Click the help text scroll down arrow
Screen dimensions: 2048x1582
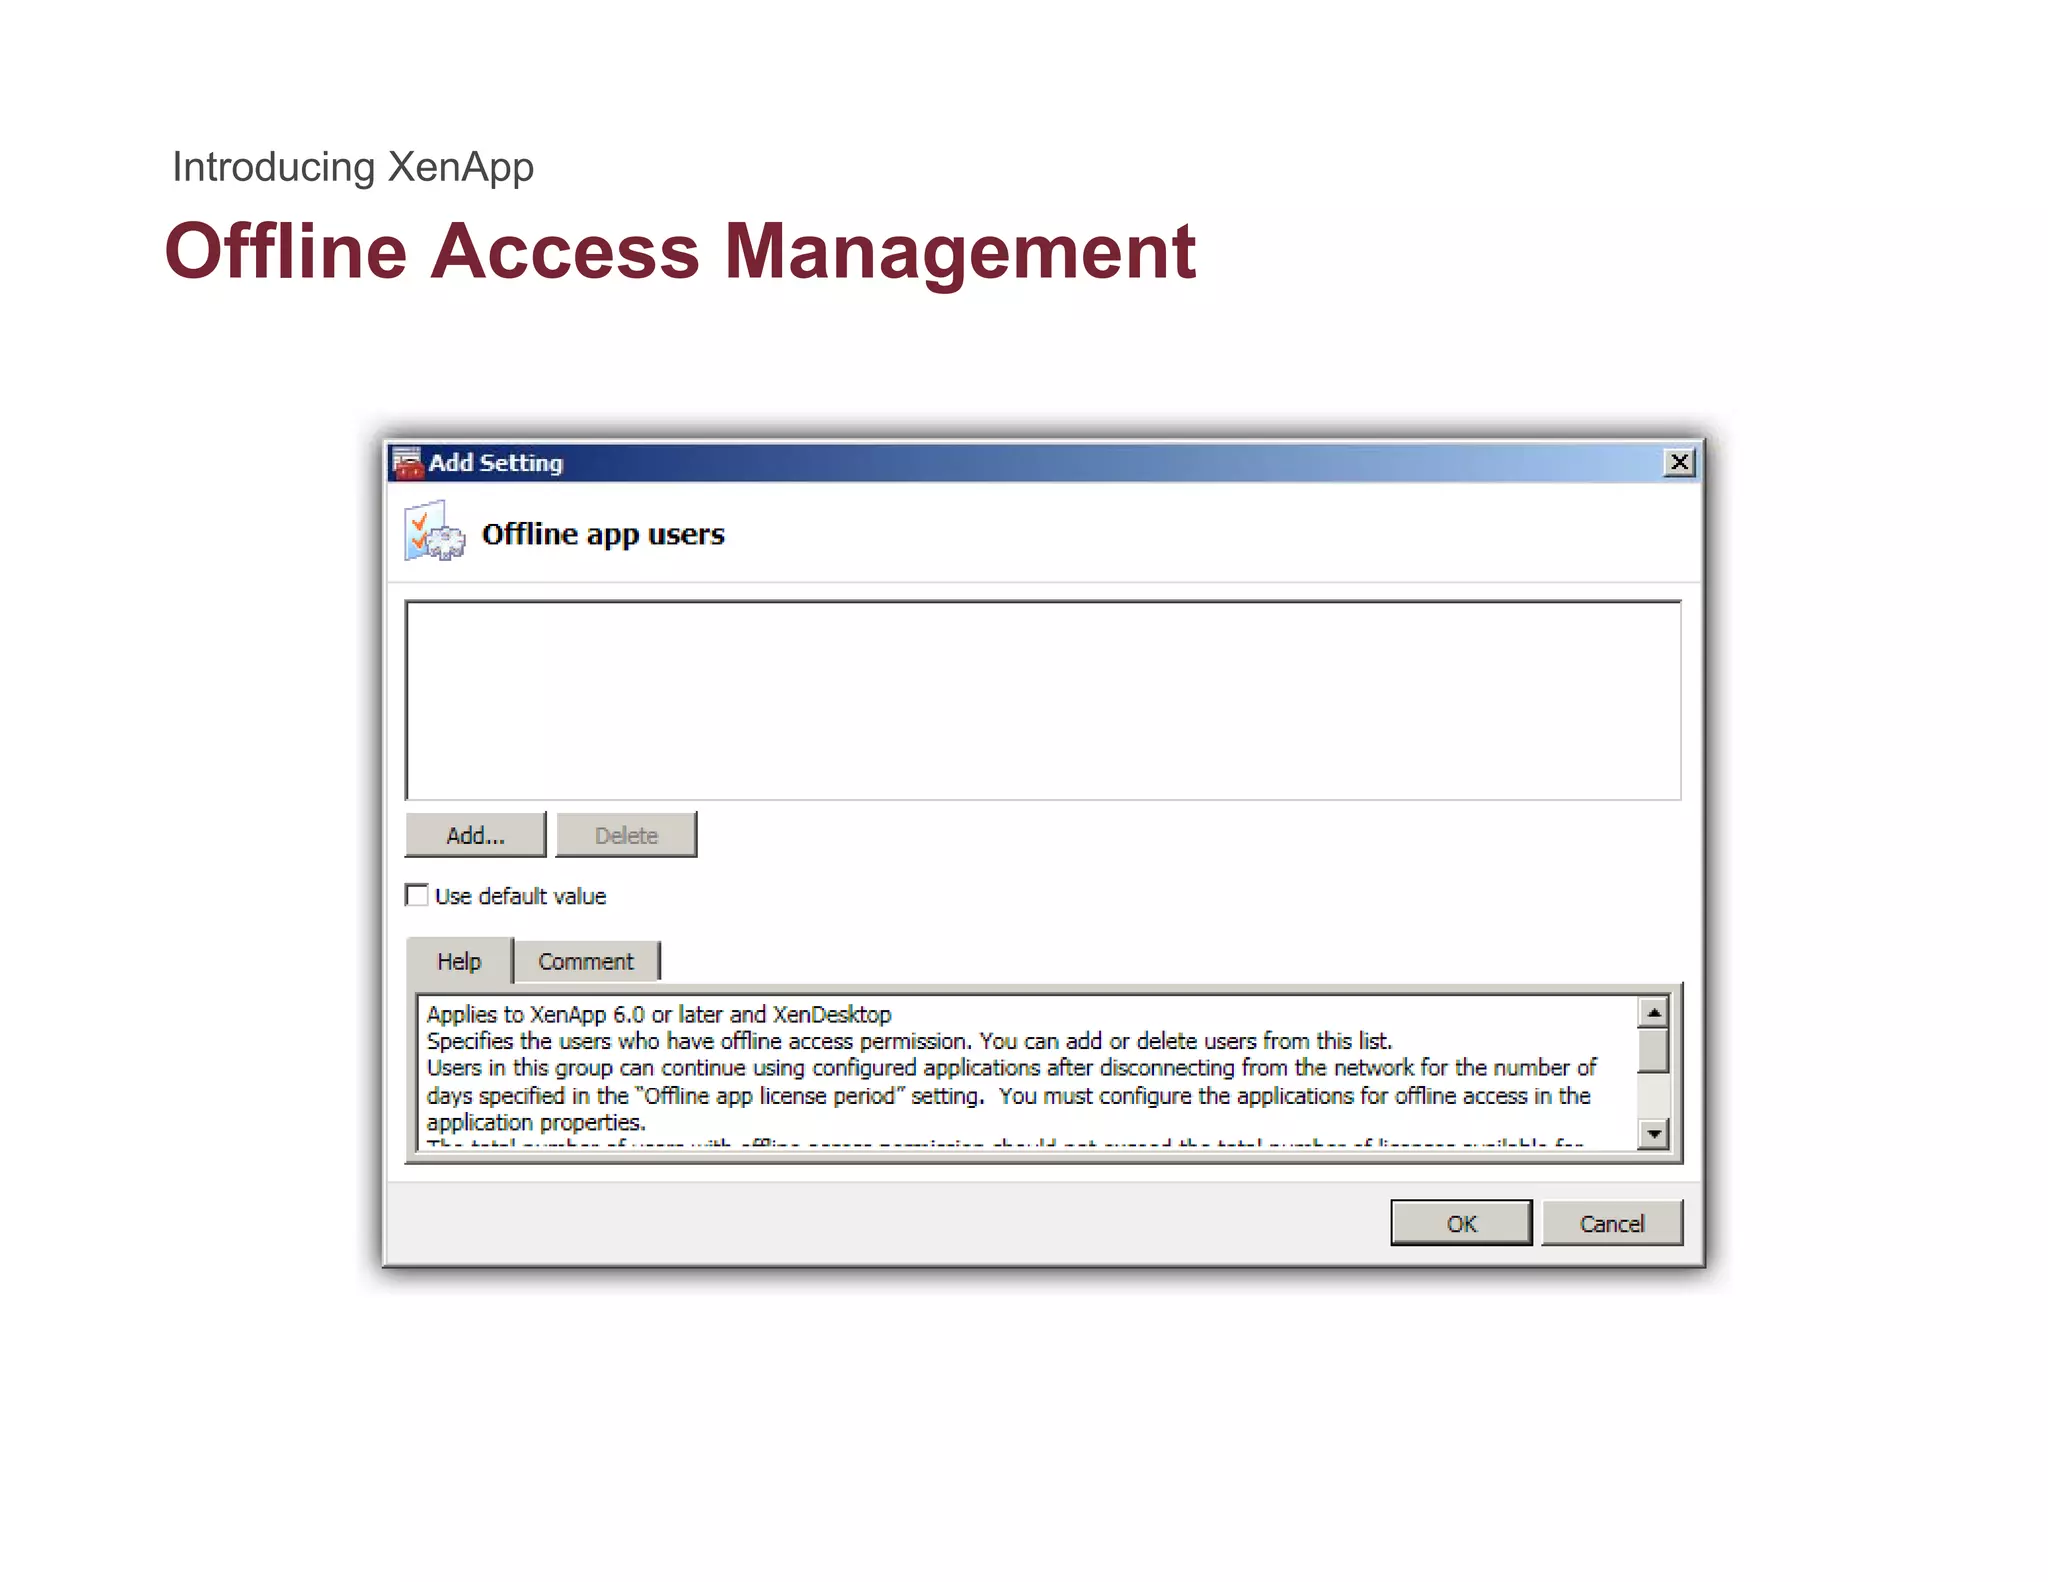coord(1654,1133)
